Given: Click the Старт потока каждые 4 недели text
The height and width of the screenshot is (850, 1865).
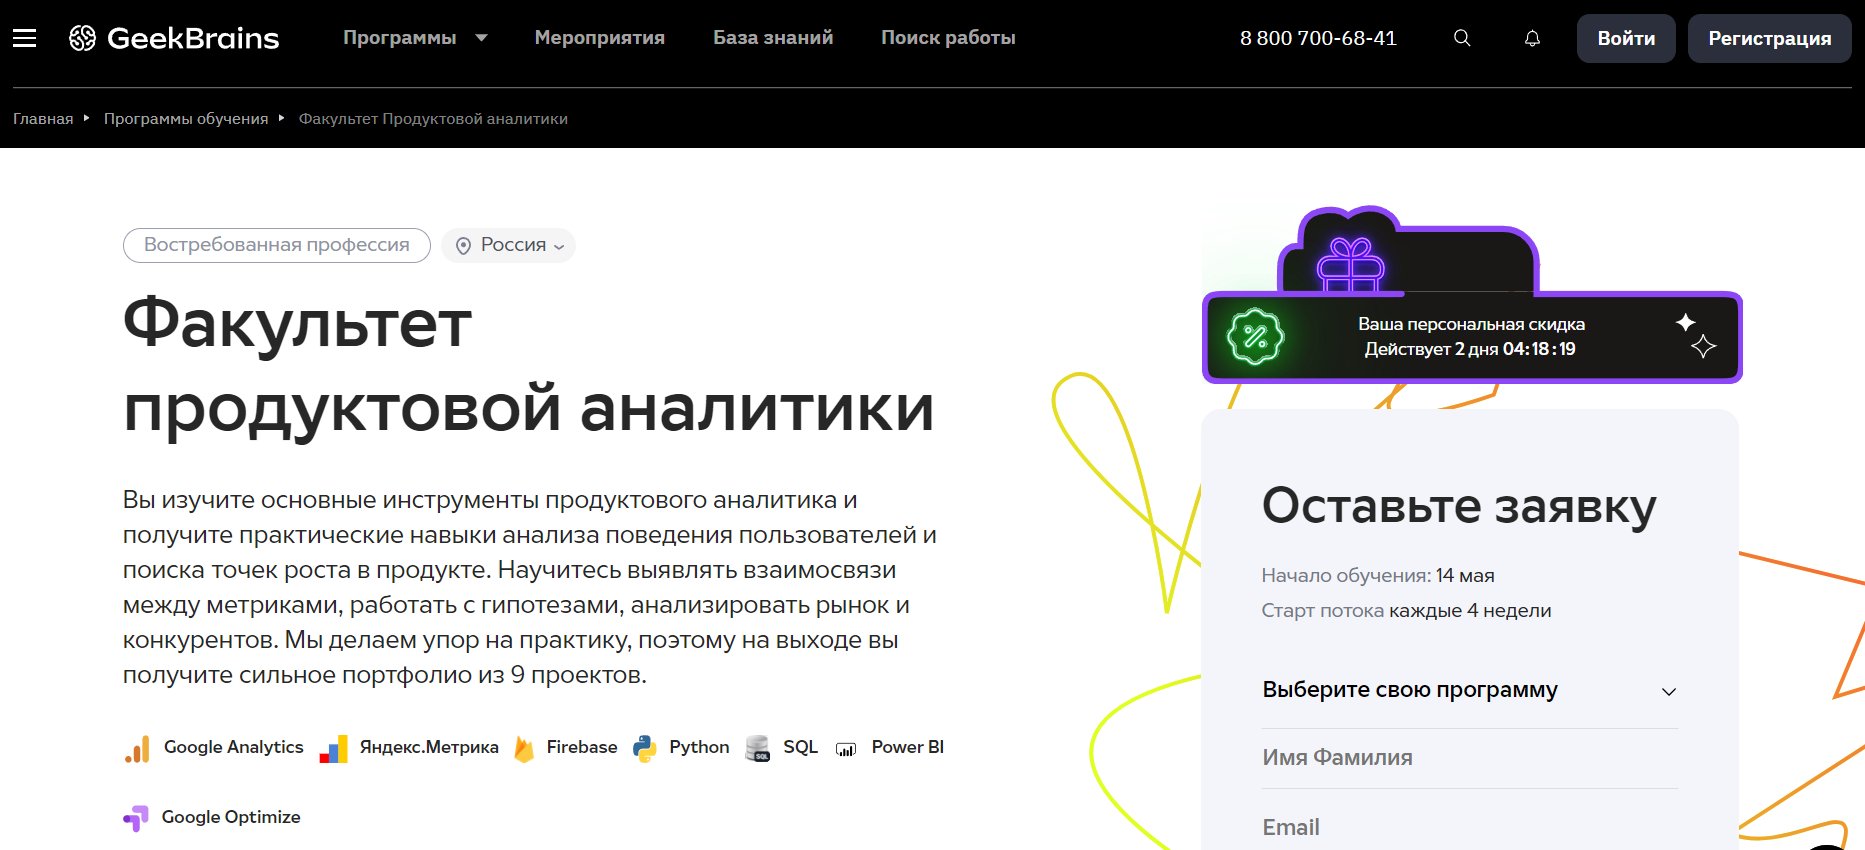Looking at the screenshot, I should point(1406,610).
